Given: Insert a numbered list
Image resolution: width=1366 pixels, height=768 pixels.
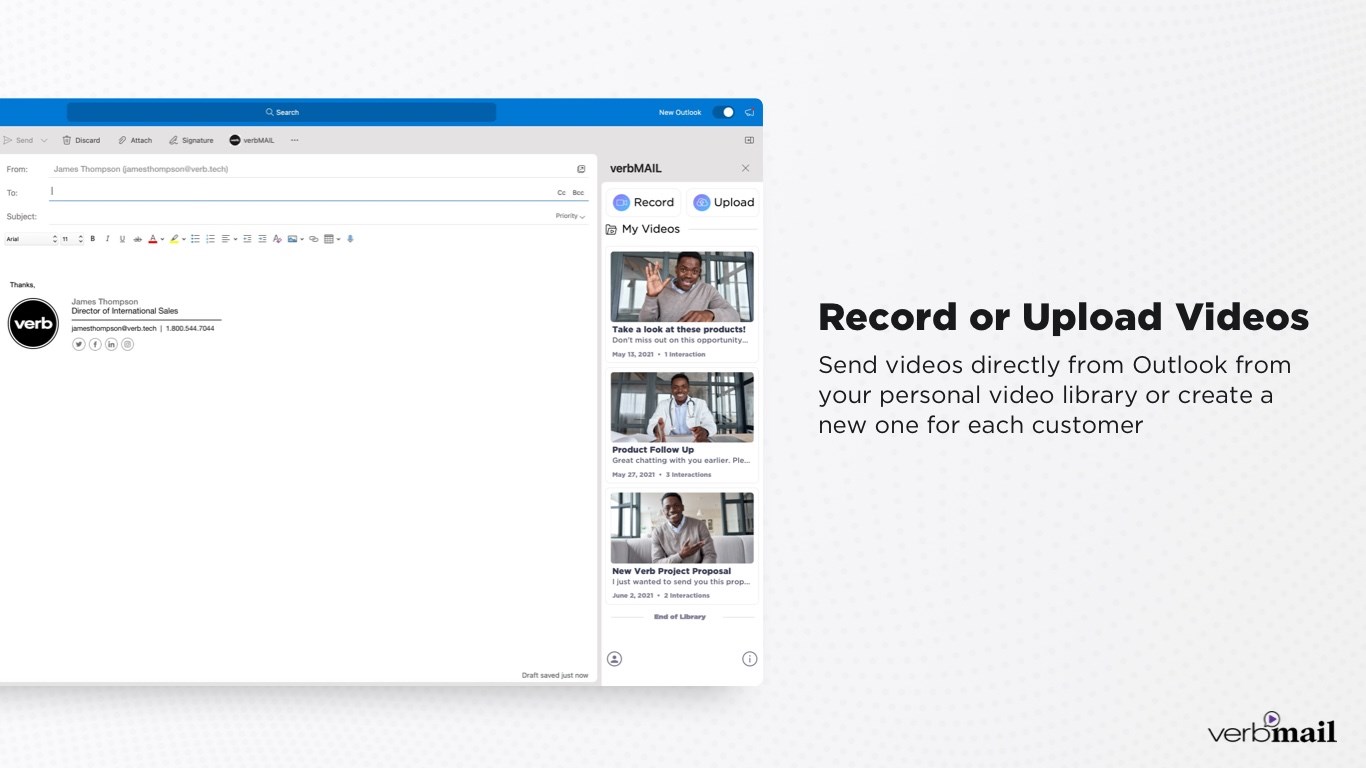Looking at the screenshot, I should point(210,239).
